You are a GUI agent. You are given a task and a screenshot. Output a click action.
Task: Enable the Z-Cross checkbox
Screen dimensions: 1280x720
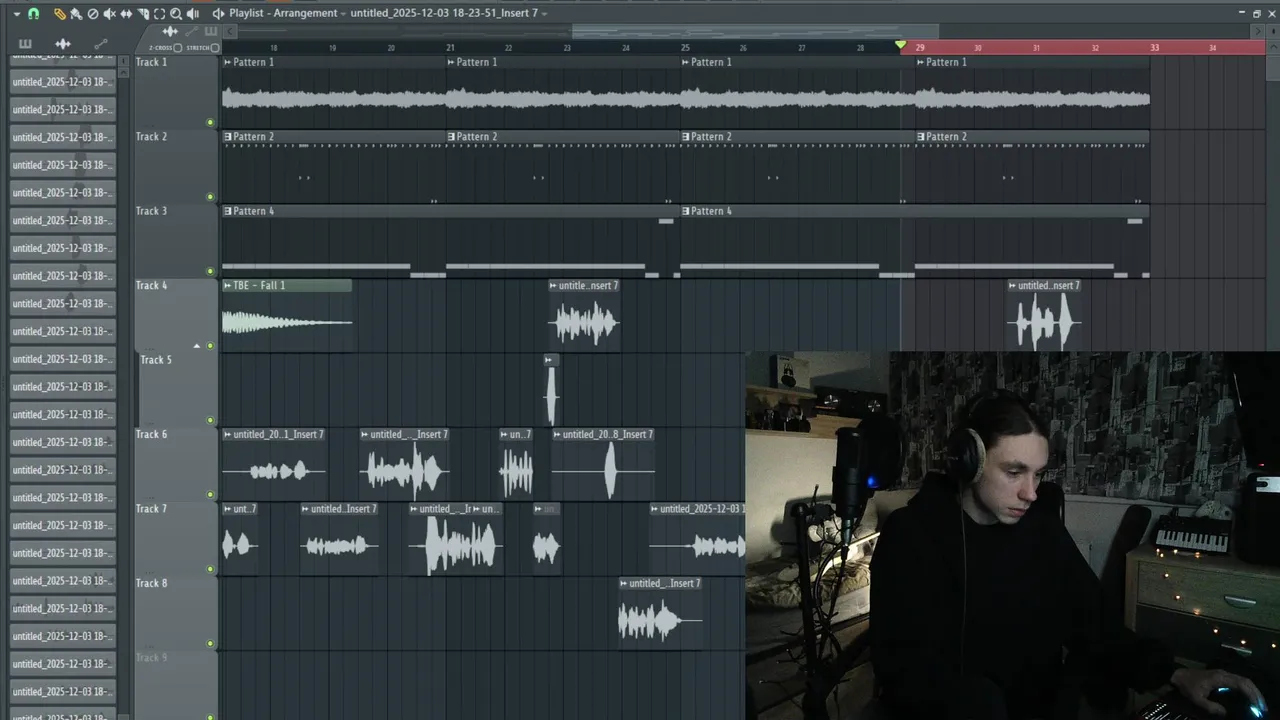pyautogui.click(x=177, y=48)
